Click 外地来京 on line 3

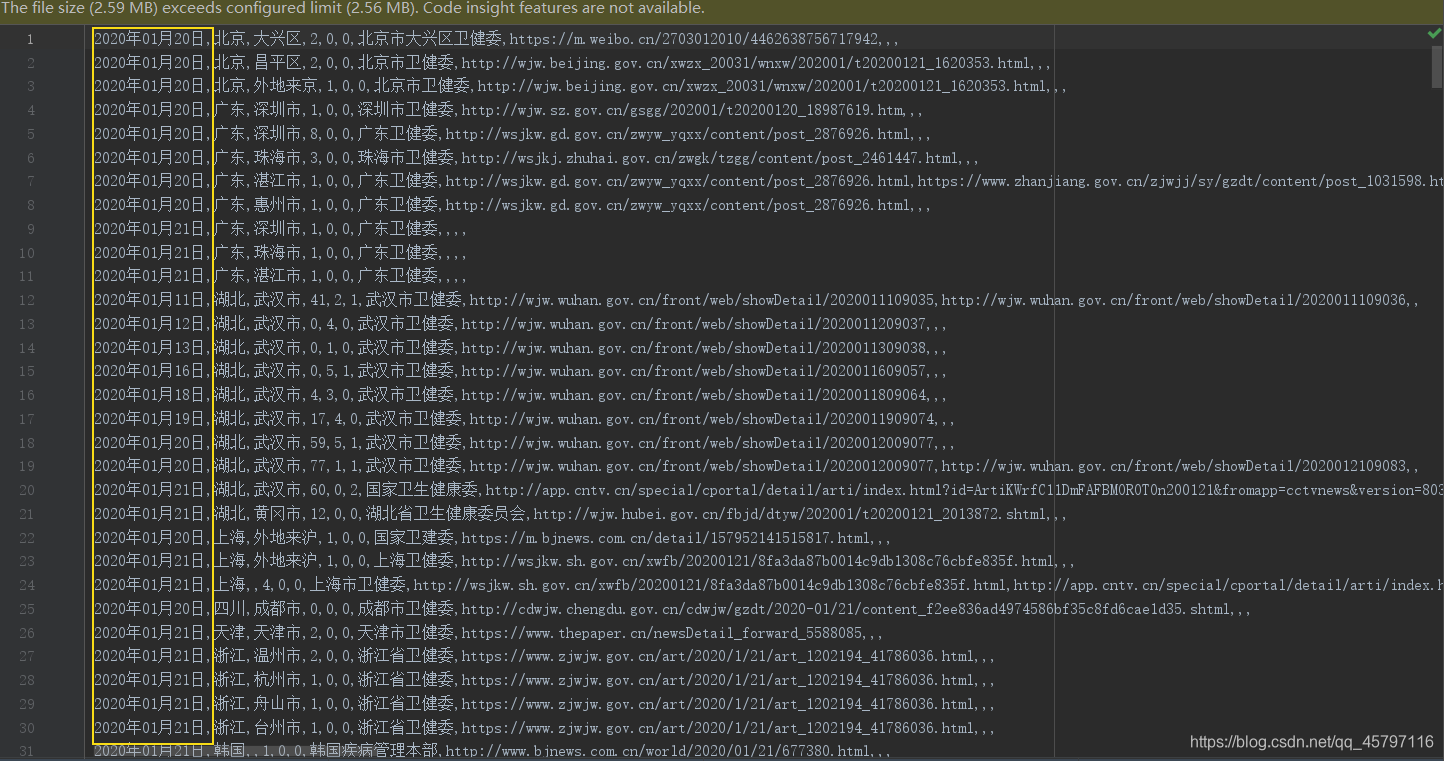pos(285,86)
